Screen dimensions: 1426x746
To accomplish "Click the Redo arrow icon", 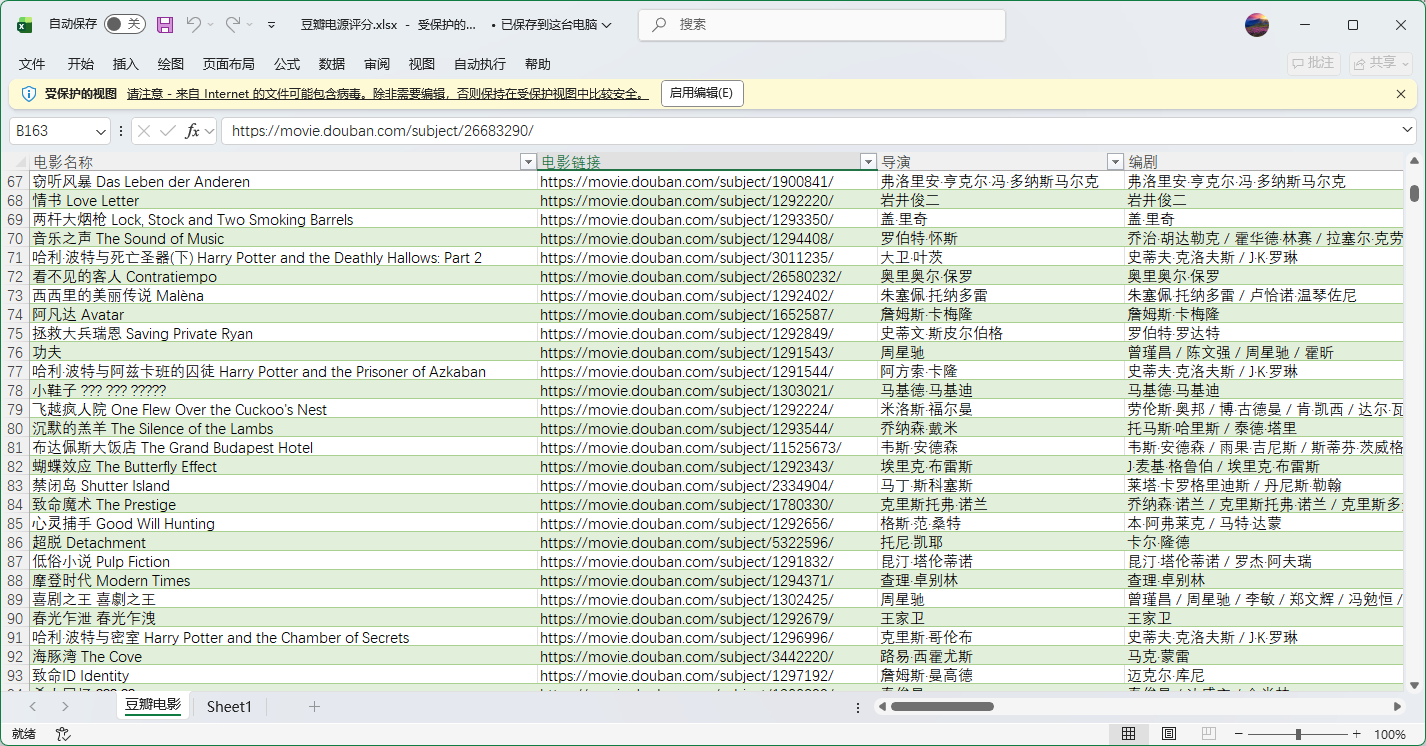I will [232, 25].
